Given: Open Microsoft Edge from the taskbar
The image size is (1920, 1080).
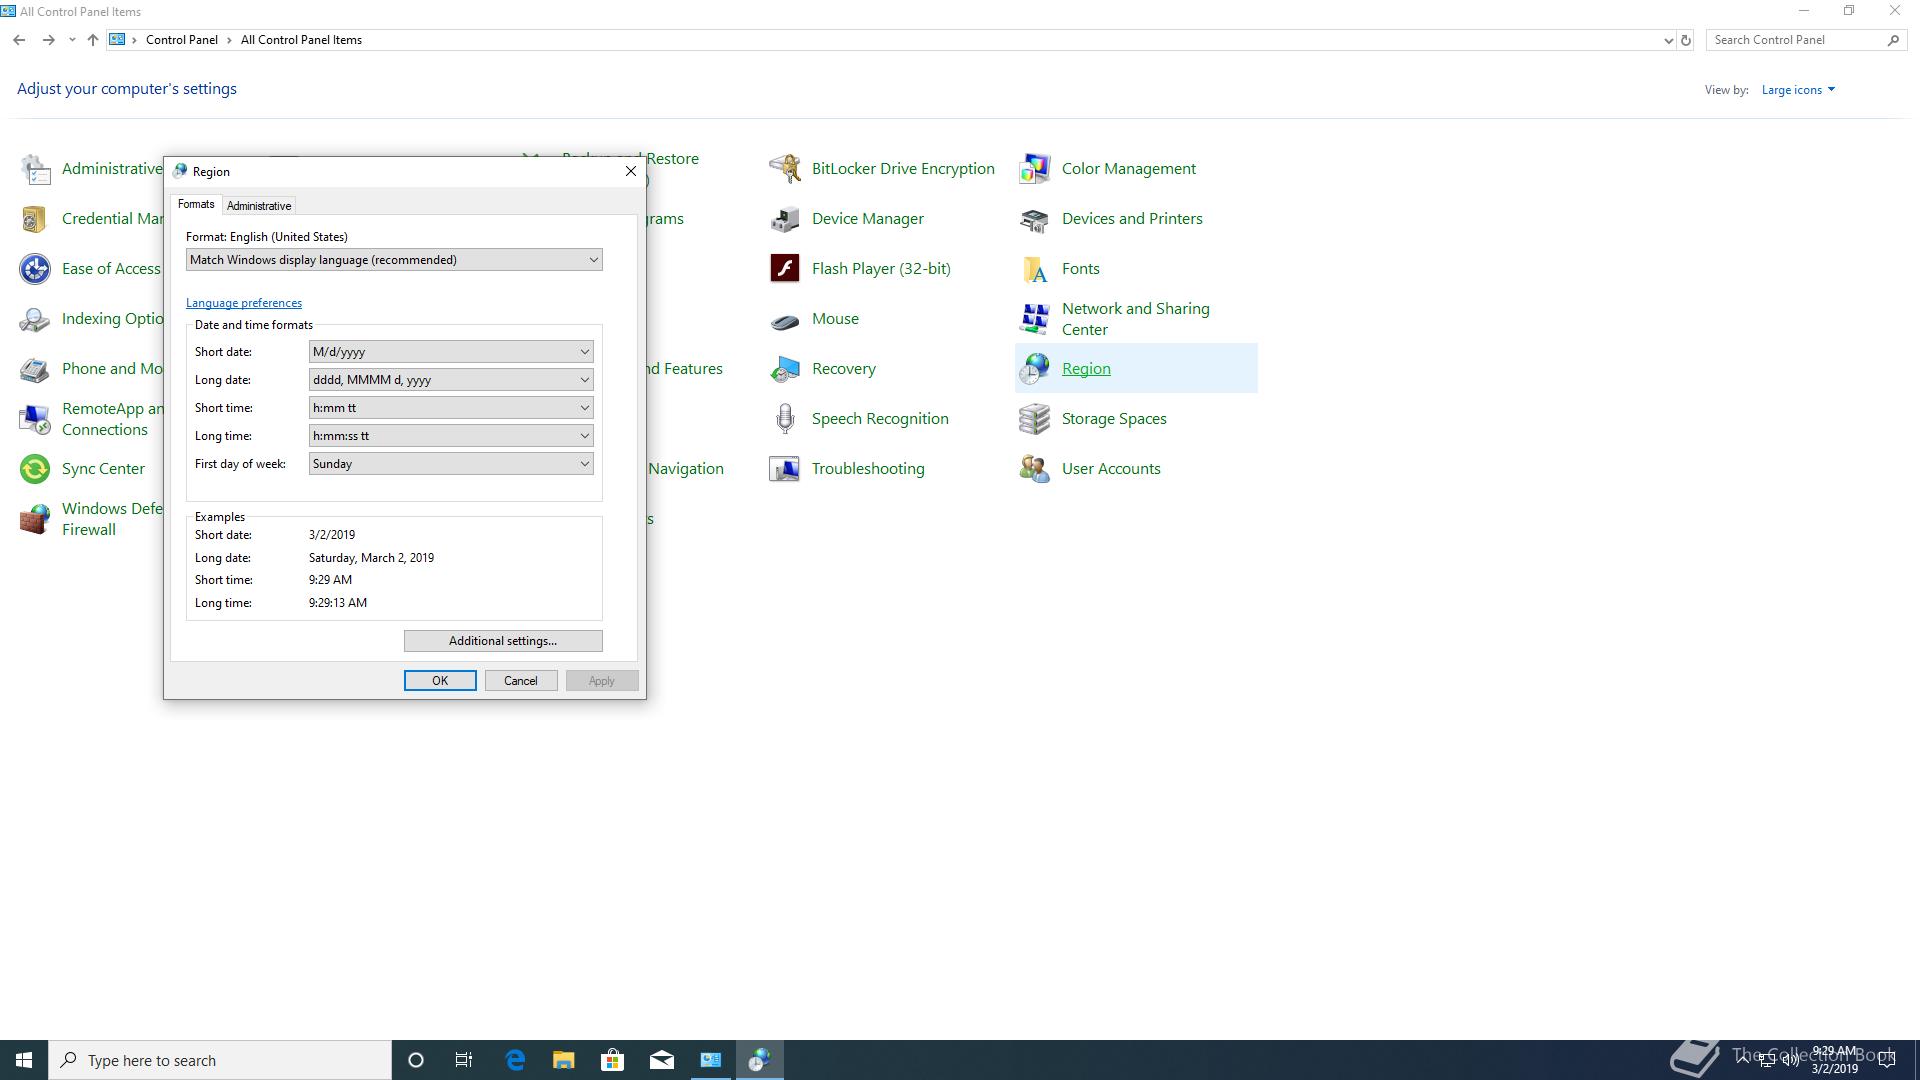Looking at the screenshot, I should pyautogui.click(x=515, y=1060).
